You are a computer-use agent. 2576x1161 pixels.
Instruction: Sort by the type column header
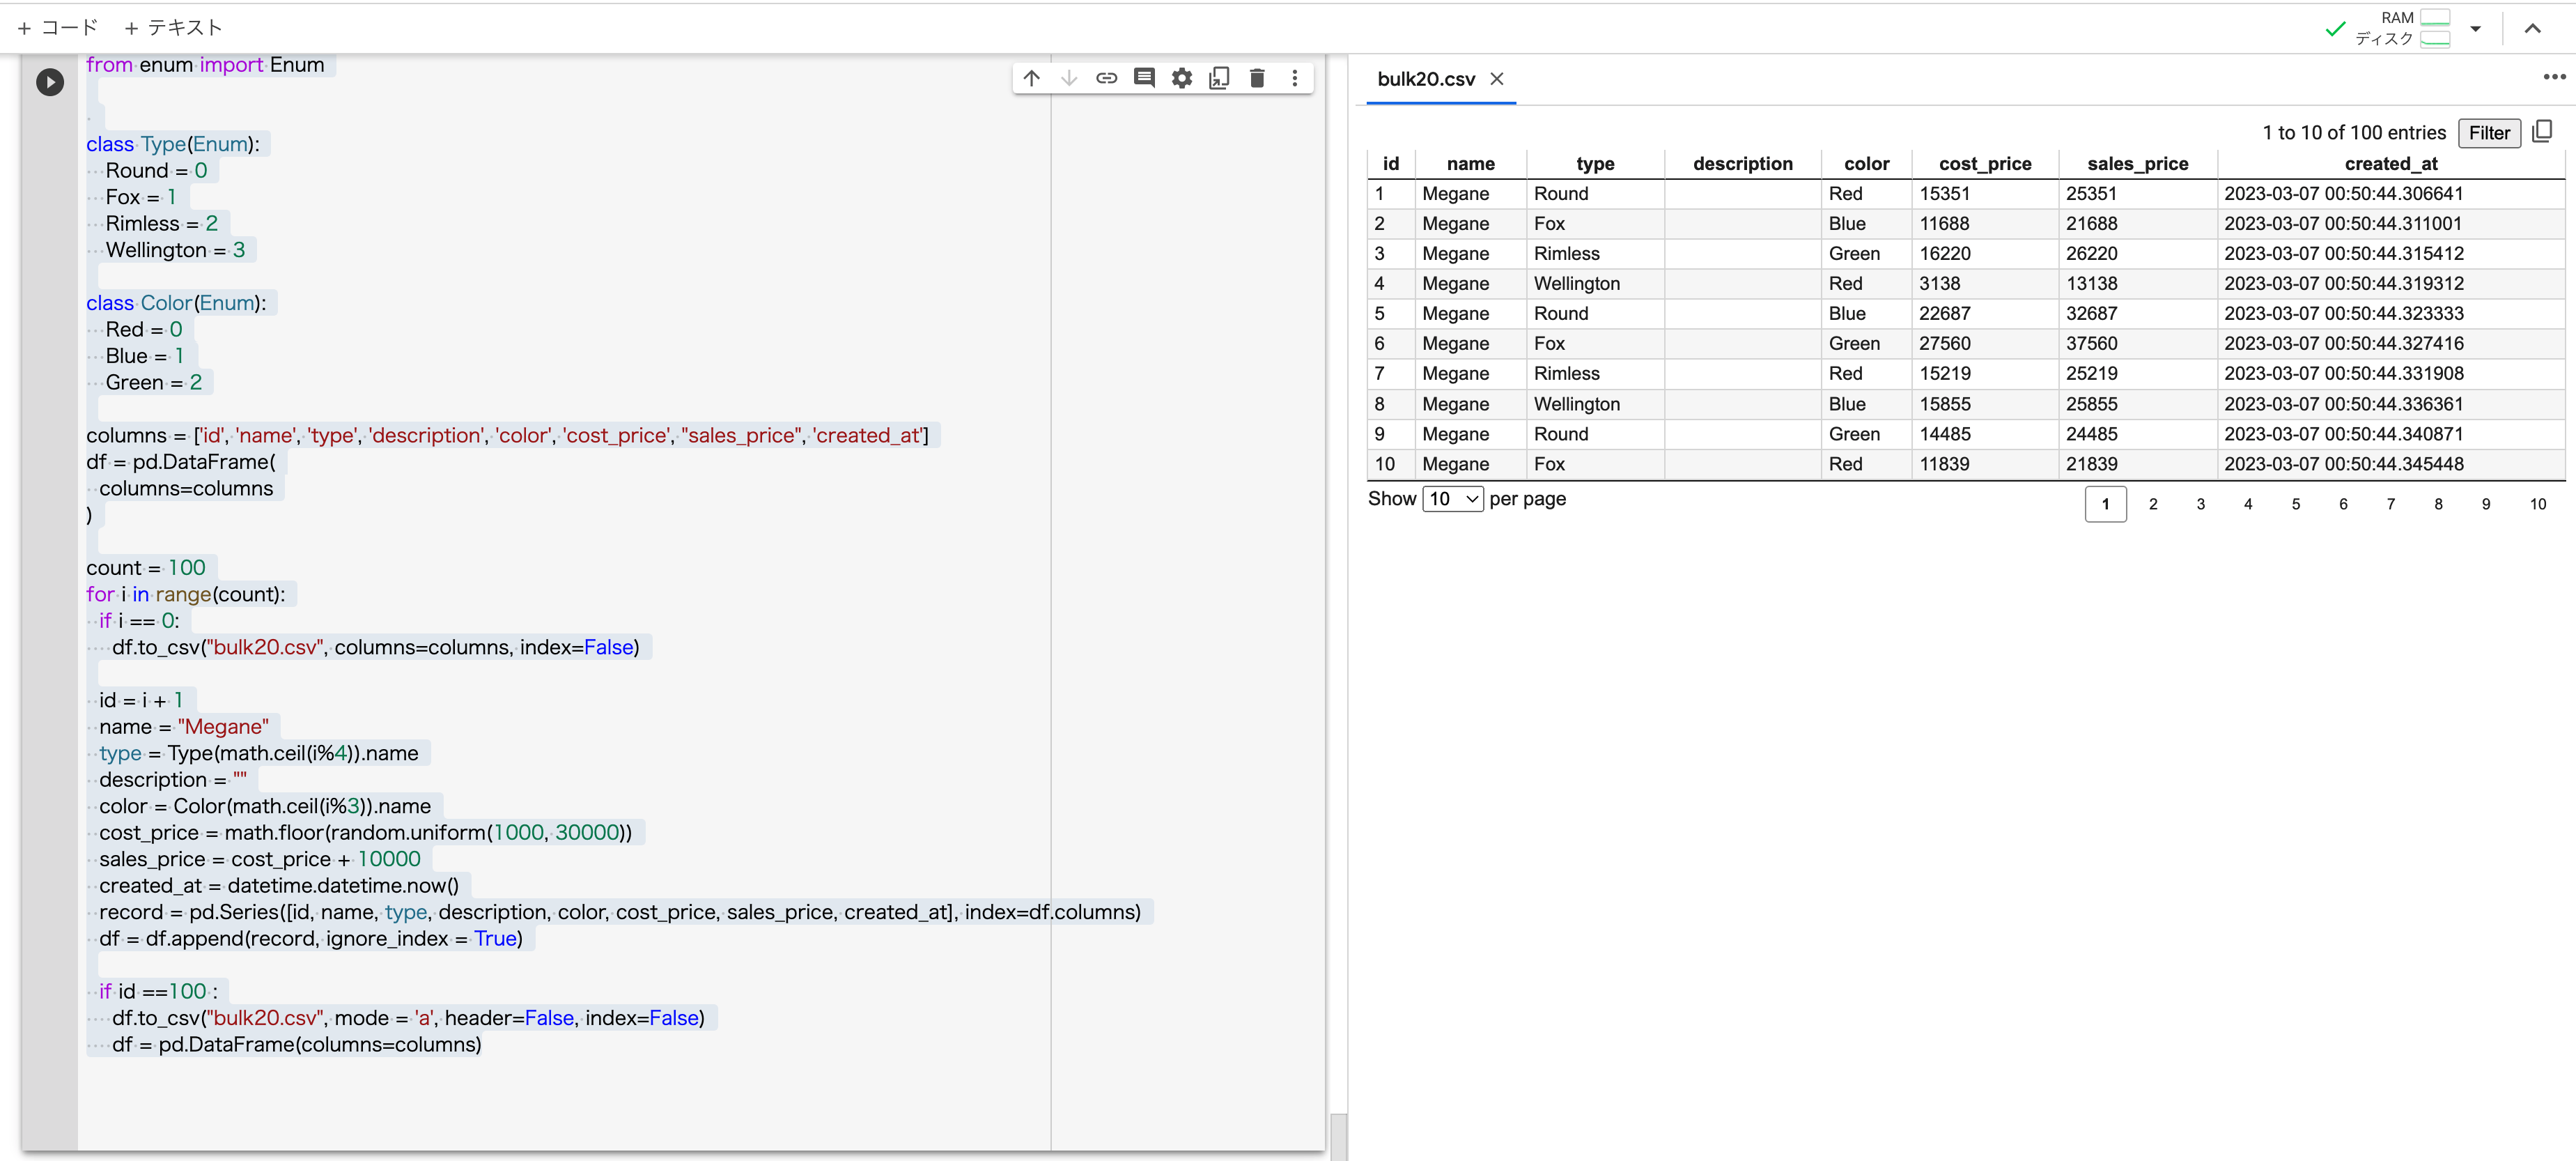[x=1595, y=164]
